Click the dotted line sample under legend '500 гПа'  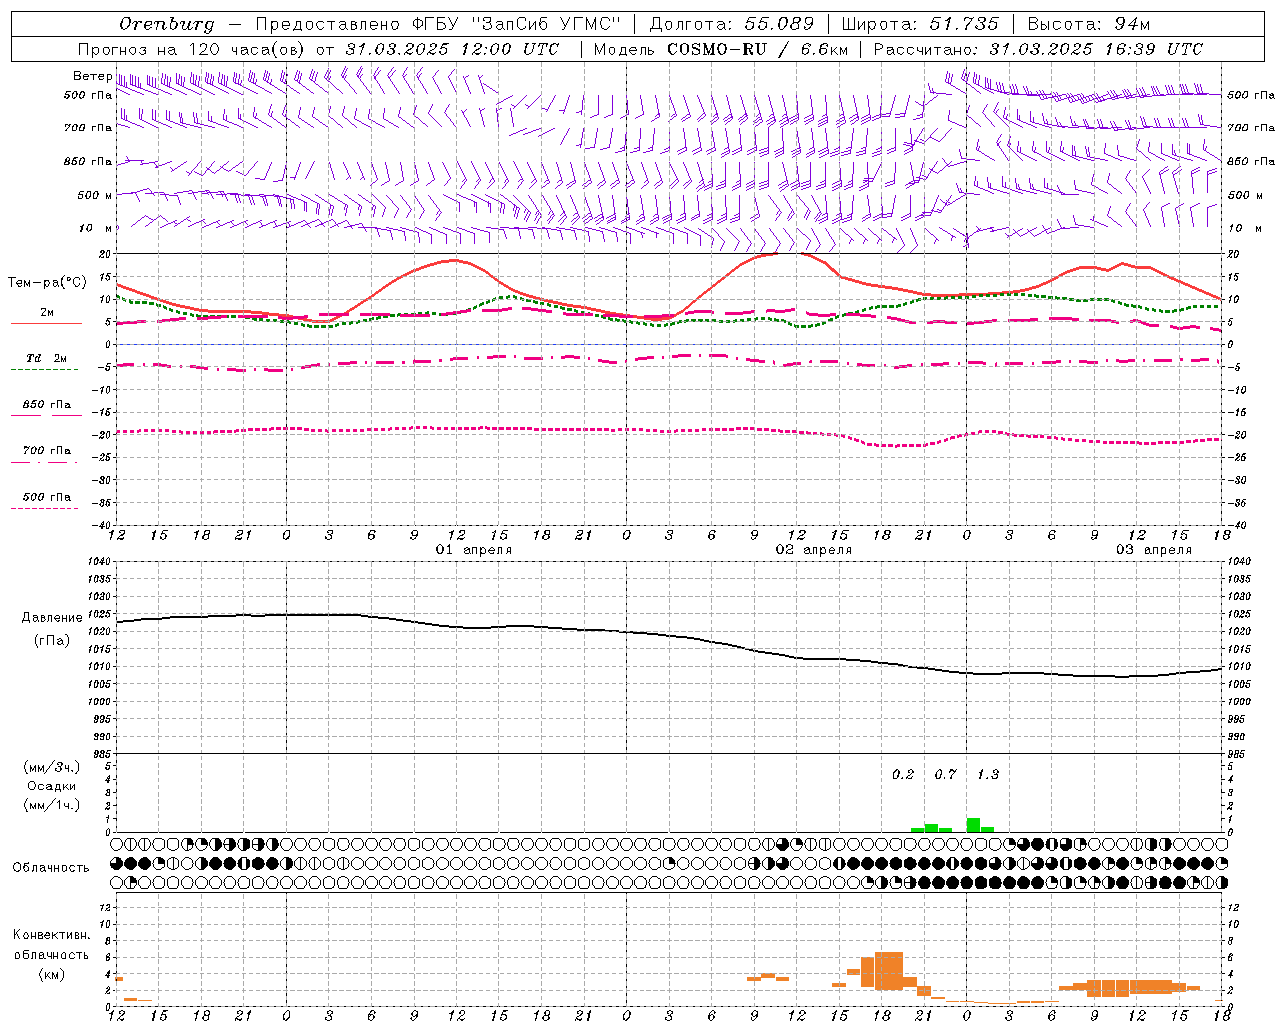pyautogui.click(x=46, y=509)
